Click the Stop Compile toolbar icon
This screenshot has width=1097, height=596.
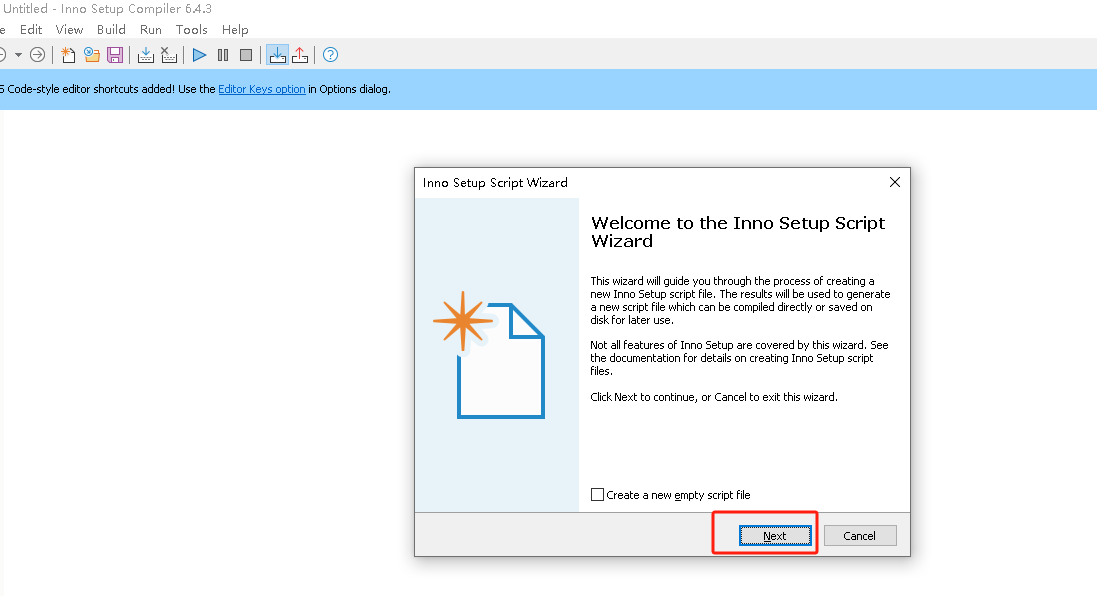click(169, 55)
